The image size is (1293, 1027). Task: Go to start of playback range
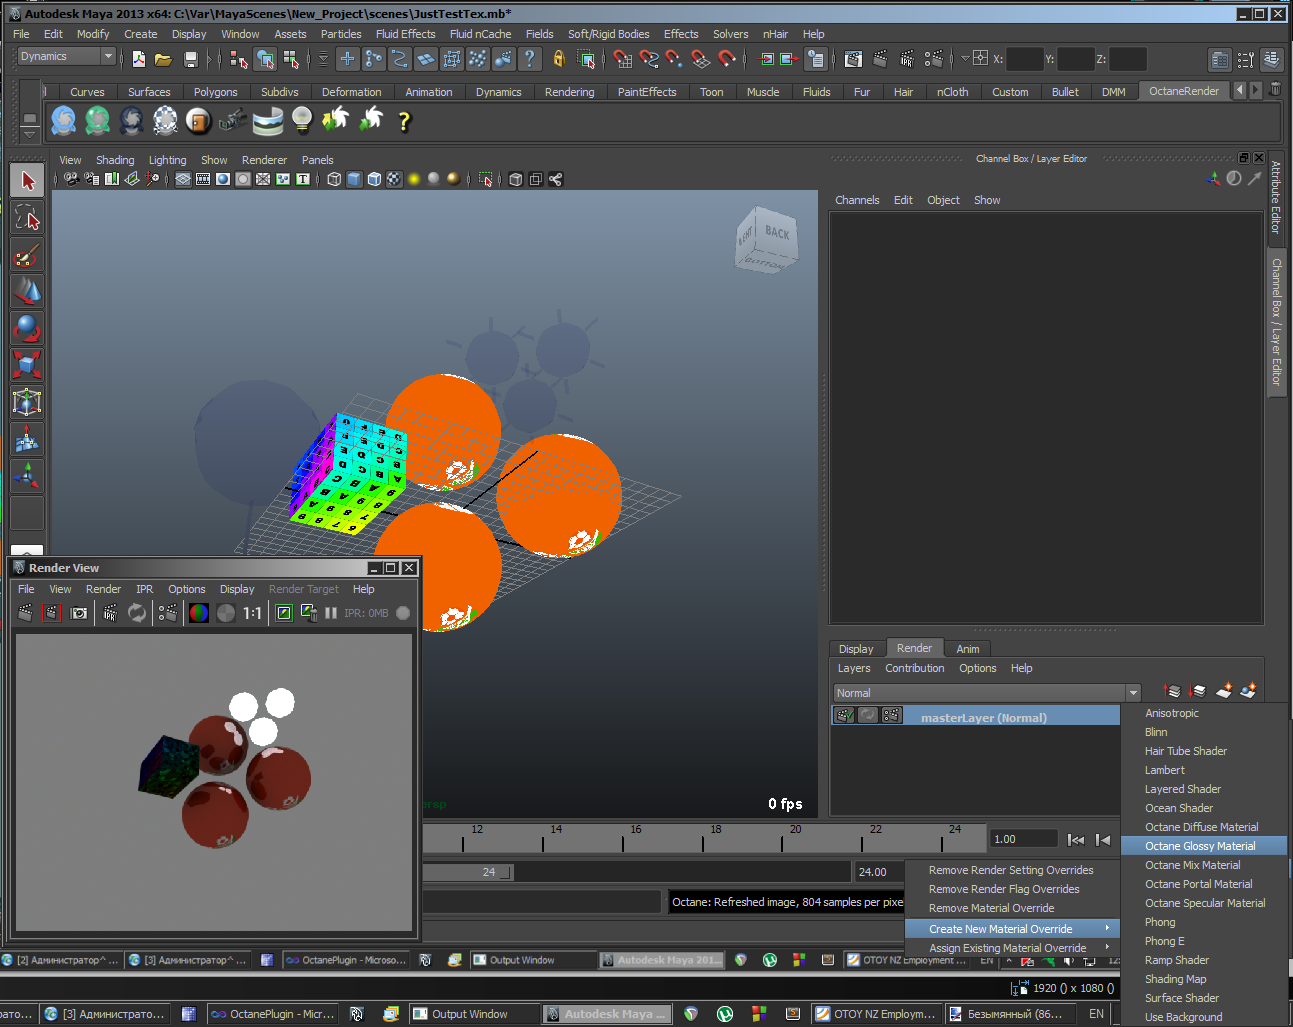(x=1076, y=840)
